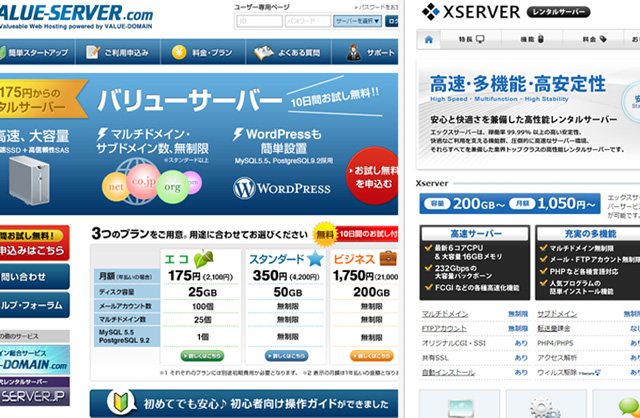Image resolution: width=640 pixels, height=418 pixels.
Task: Open 初心者向け操作ガイド banner
Action: 244,404
